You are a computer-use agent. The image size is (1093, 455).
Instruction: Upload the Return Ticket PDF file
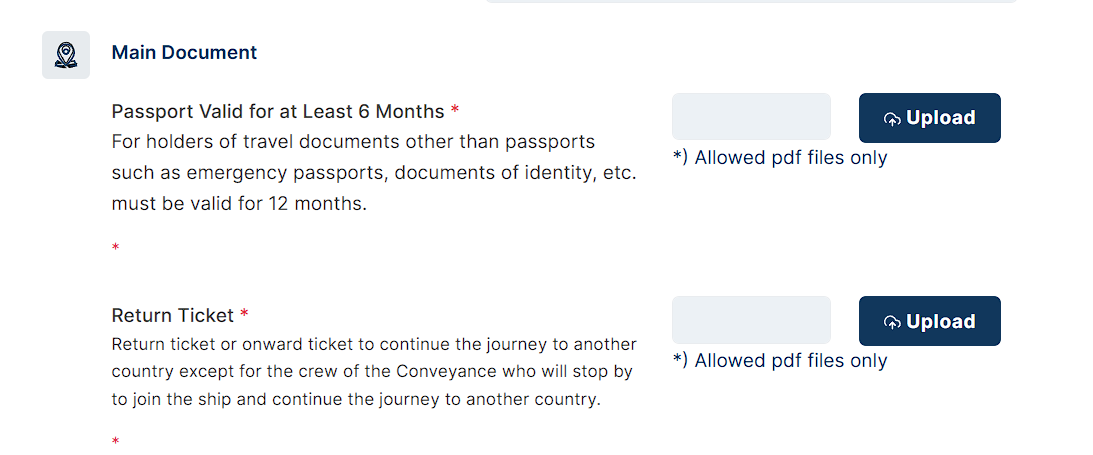[929, 321]
